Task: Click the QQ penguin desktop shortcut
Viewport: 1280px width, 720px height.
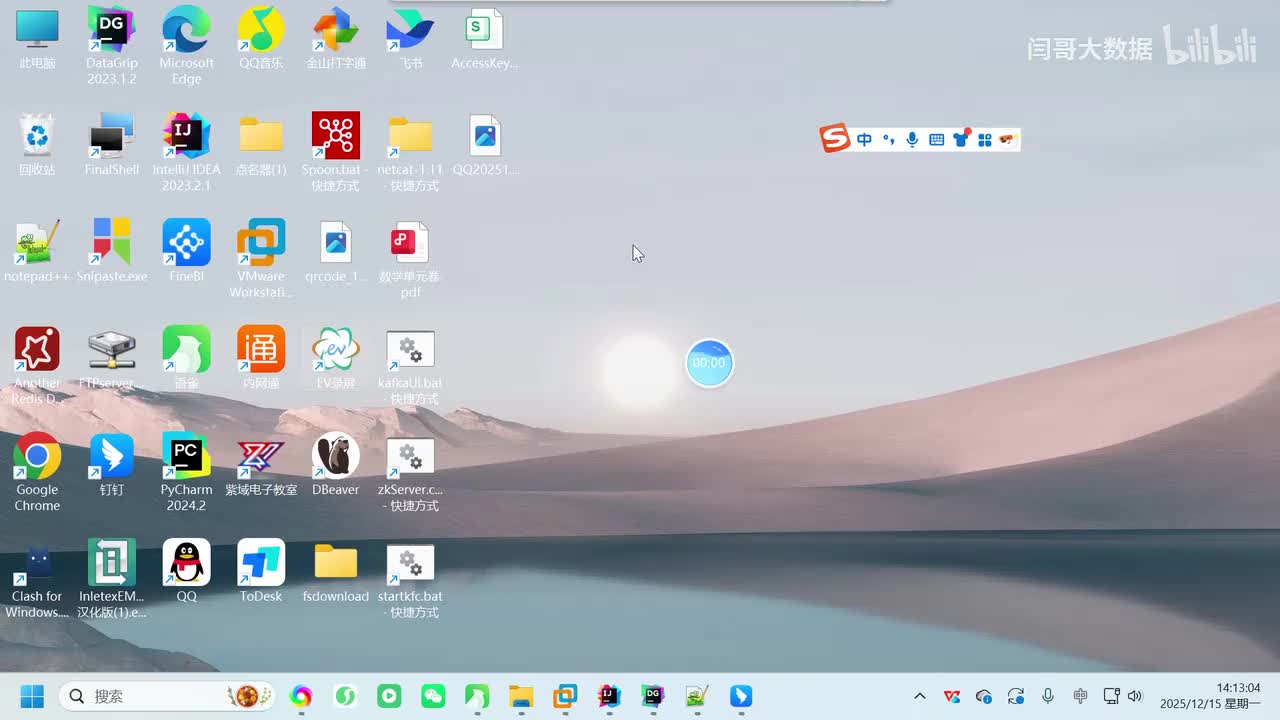Action: click(x=186, y=572)
